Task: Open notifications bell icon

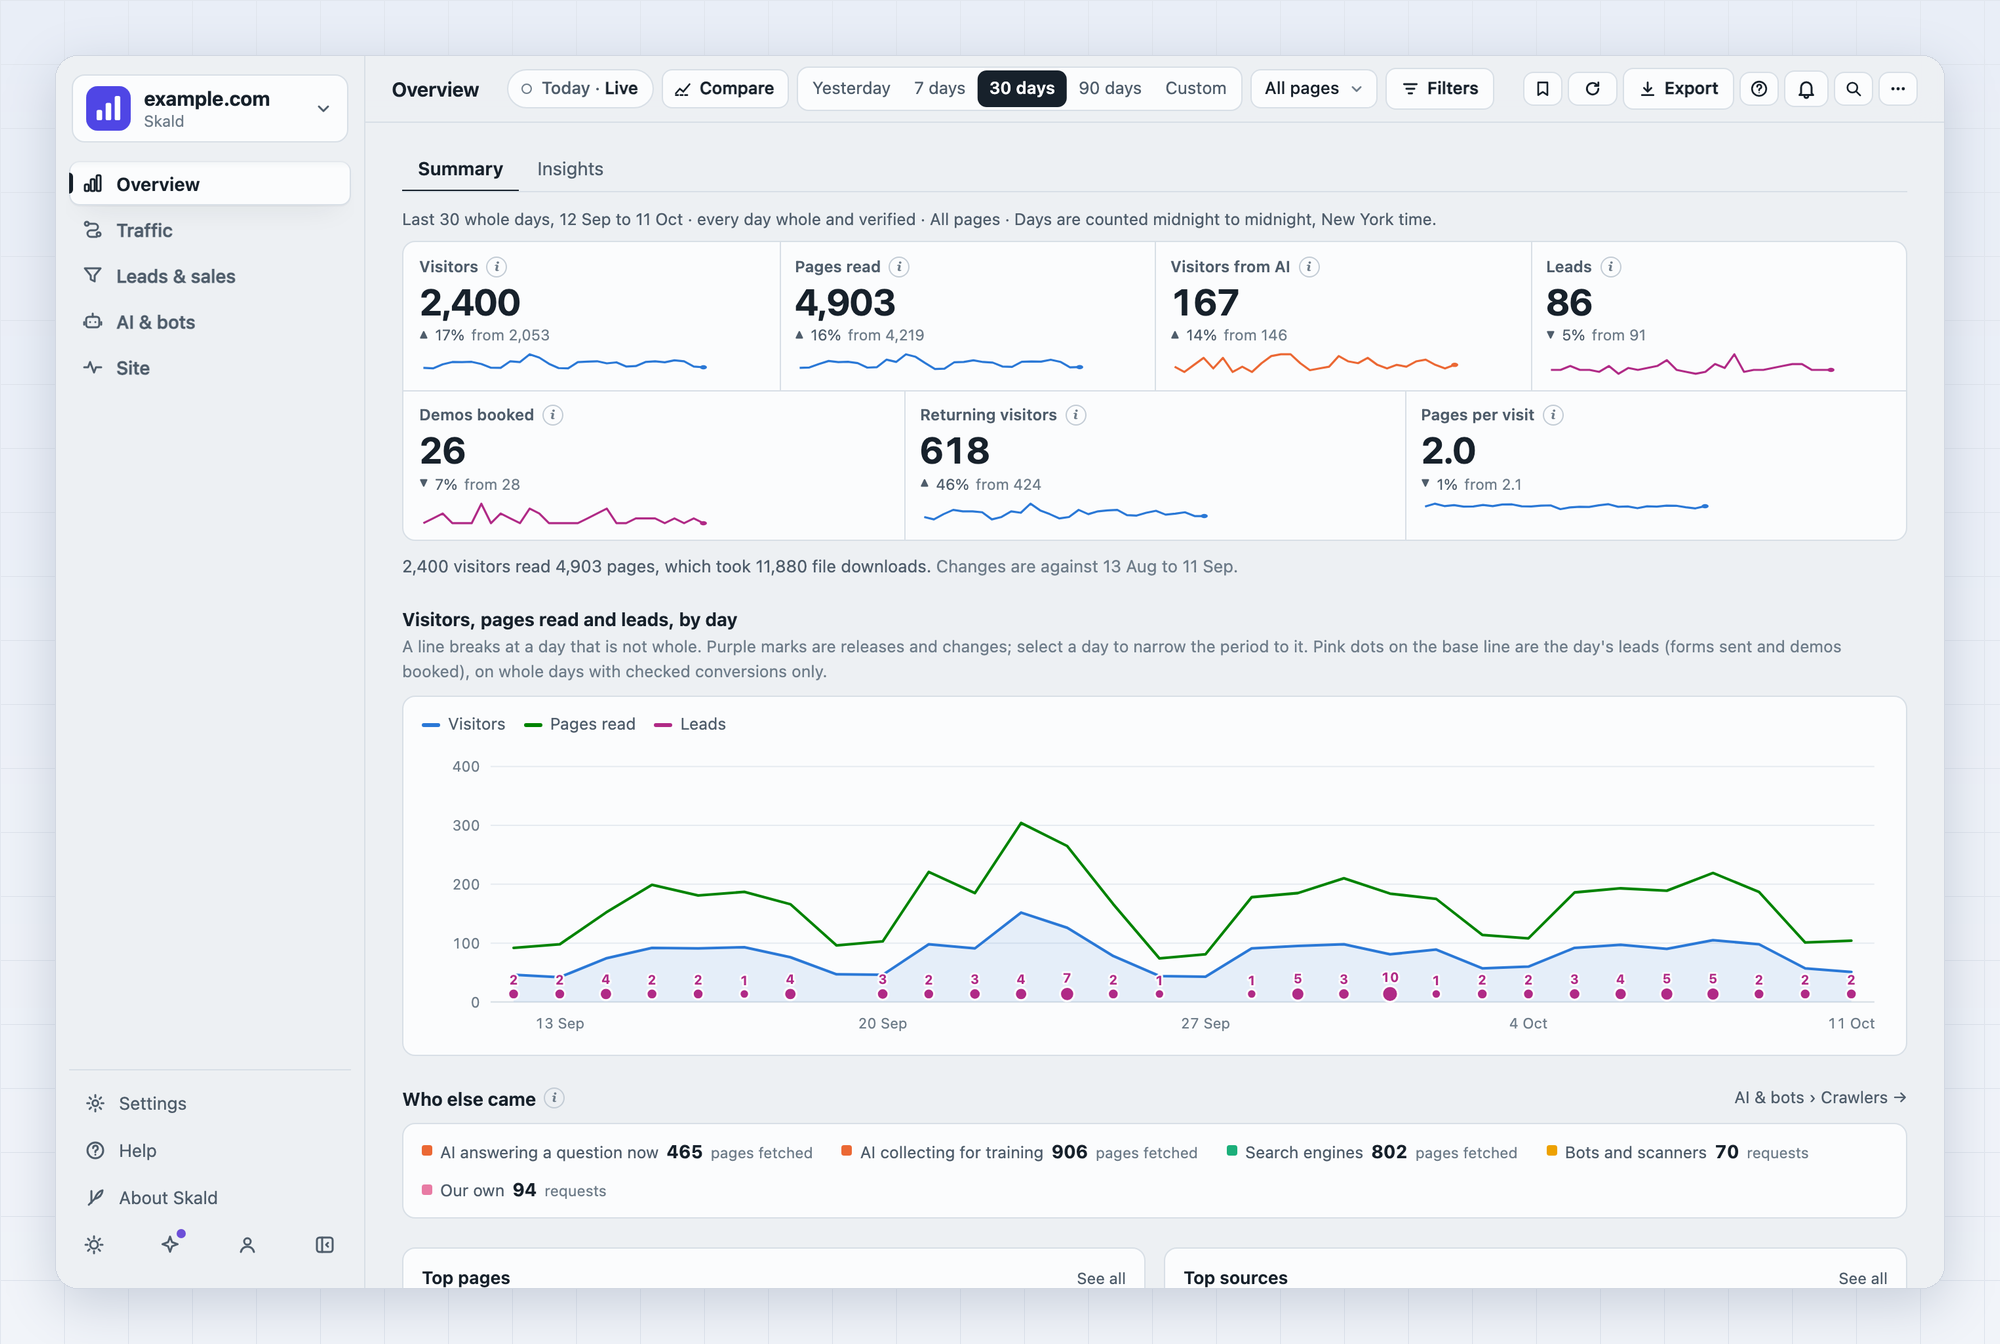Action: point(1806,89)
